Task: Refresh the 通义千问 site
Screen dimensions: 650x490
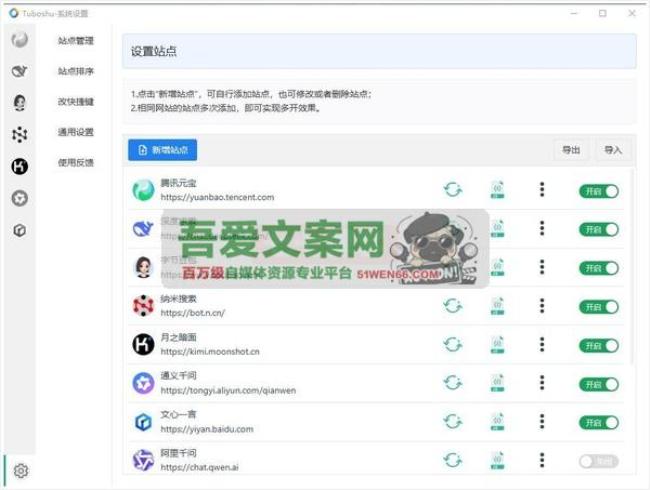Action: coord(453,383)
